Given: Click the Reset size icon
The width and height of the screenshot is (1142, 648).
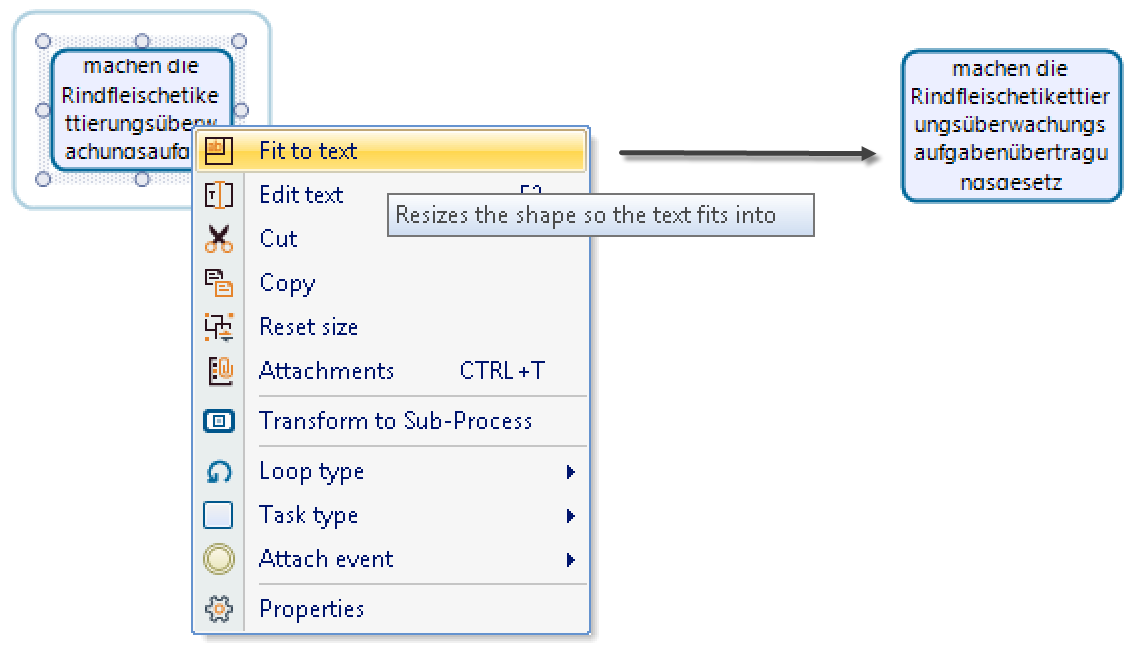Looking at the screenshot, I should point(218,327).
